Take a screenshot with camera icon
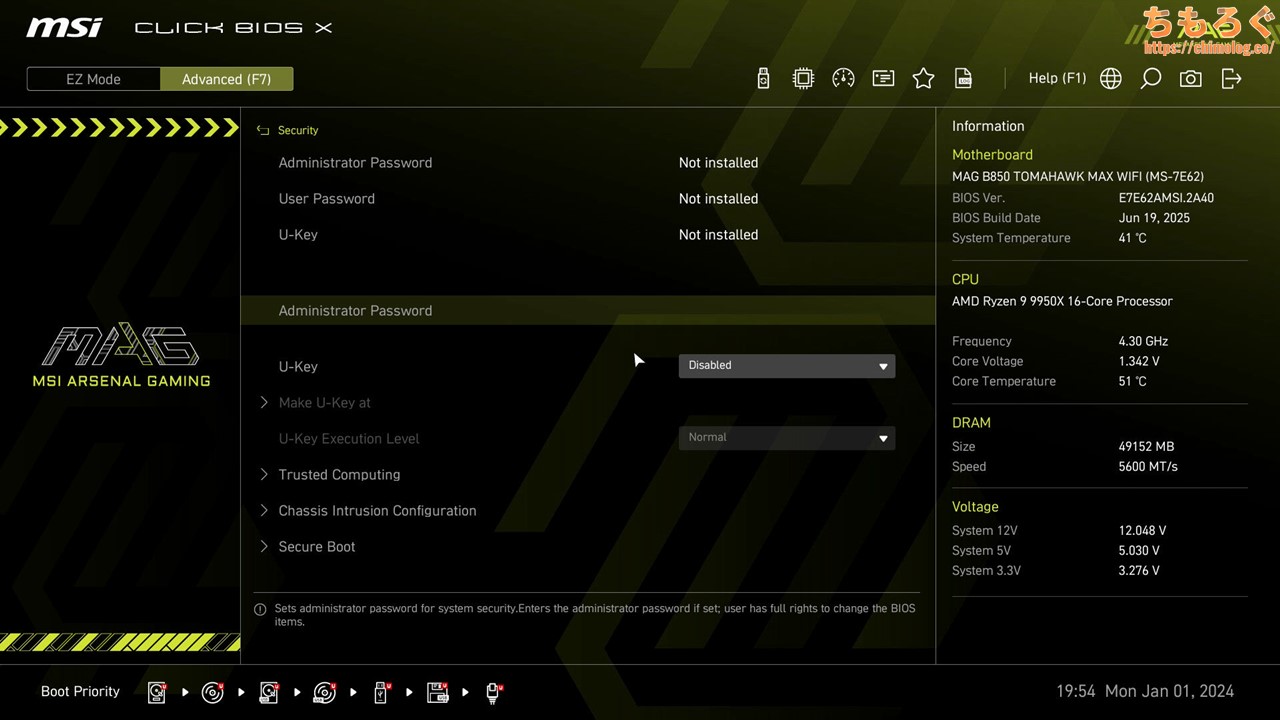Image resolution: width=1280 pixels, height=720 pixels. pyautogui.click(x=1190, y=79)
